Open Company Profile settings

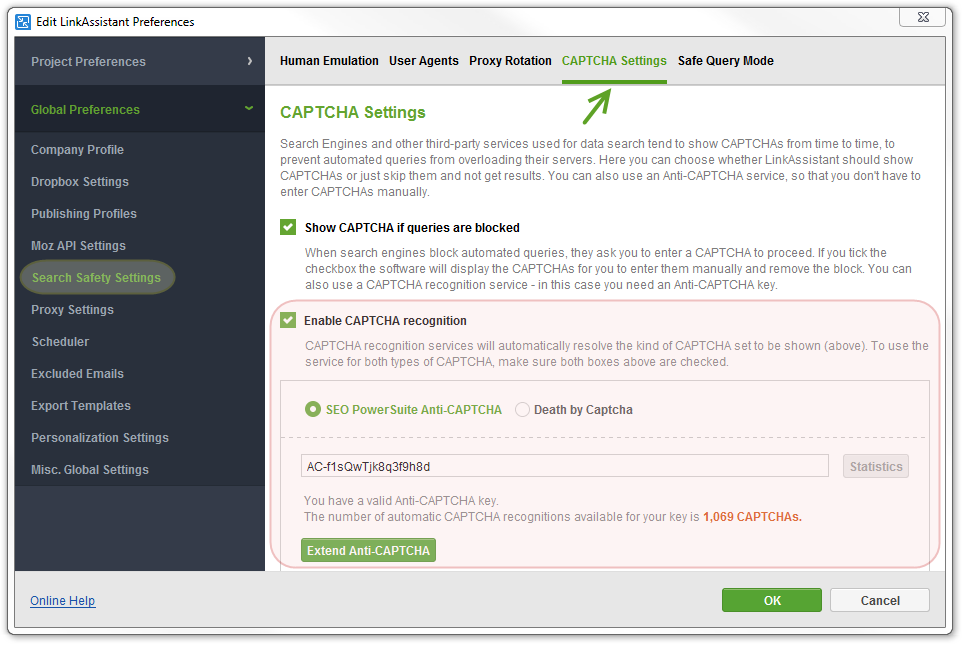(77, 150)
